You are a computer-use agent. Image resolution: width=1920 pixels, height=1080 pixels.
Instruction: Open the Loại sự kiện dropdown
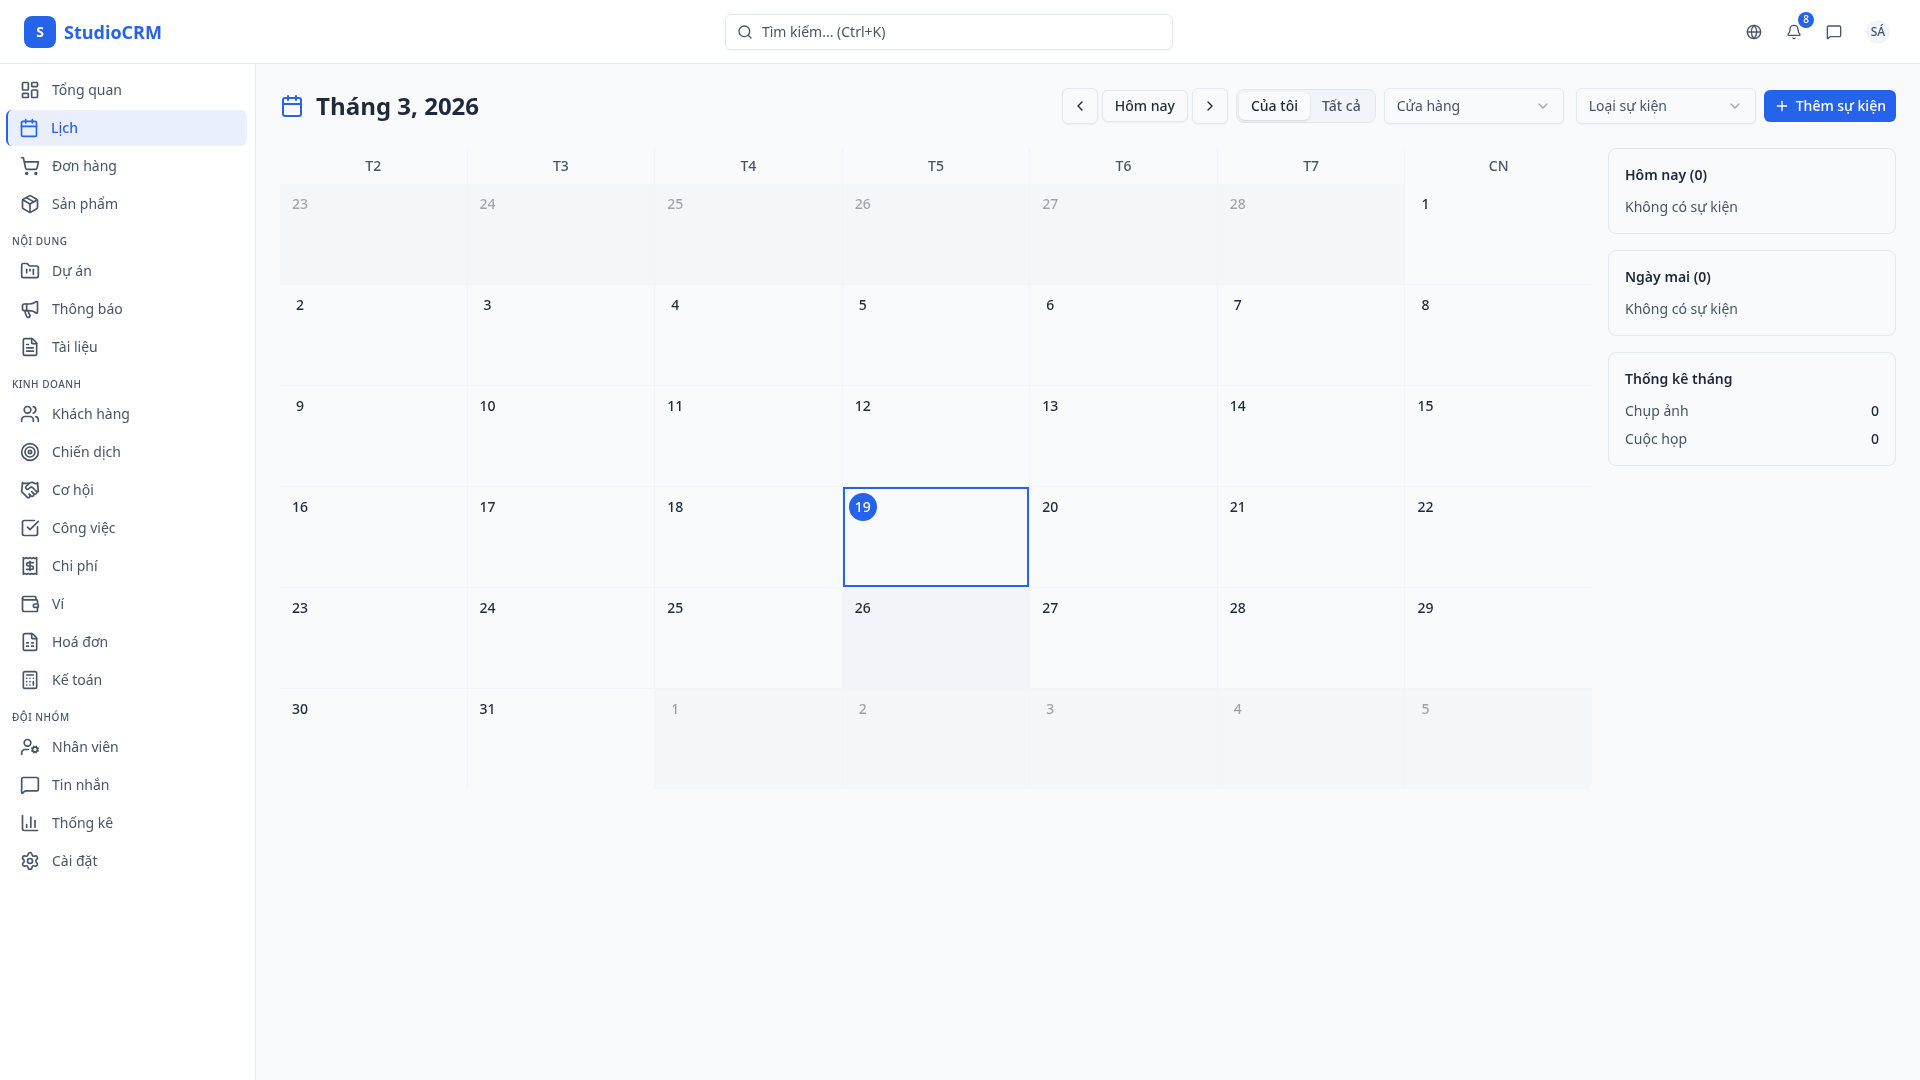coord(1665,106)
